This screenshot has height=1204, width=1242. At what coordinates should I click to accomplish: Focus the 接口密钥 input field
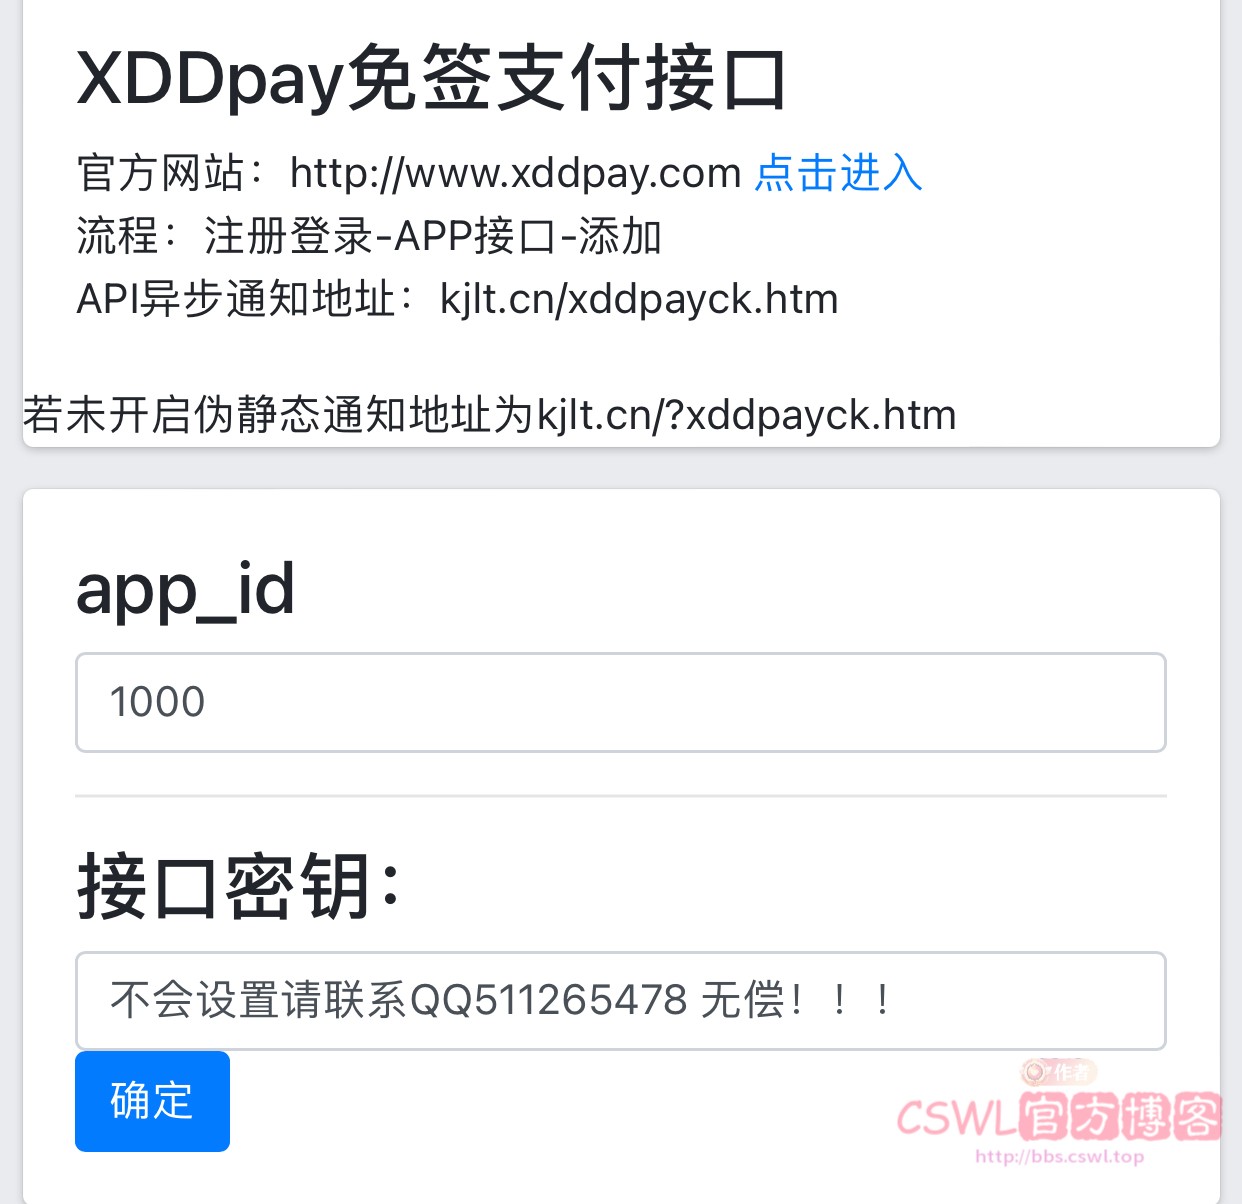[621, 1000]
